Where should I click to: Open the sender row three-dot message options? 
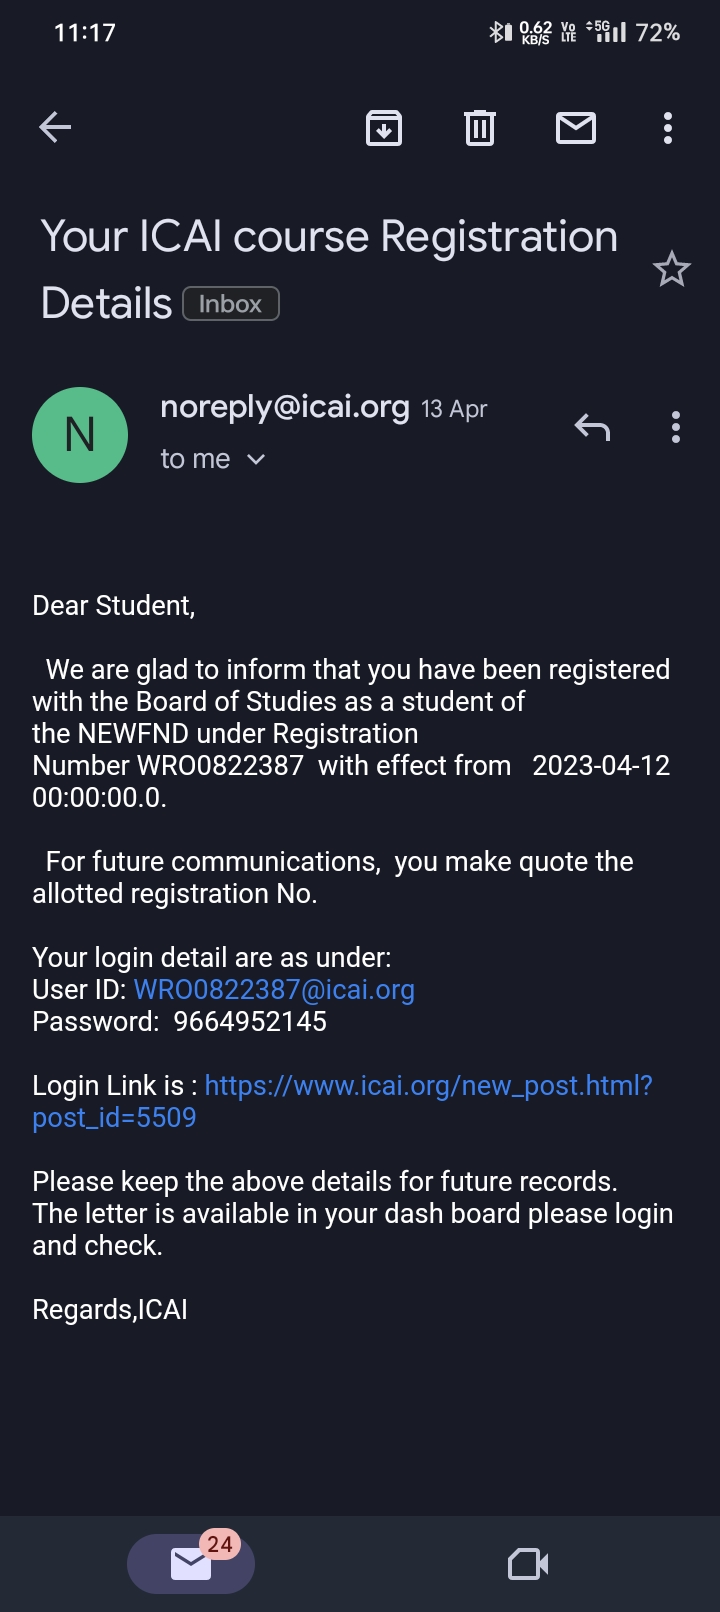676,428
